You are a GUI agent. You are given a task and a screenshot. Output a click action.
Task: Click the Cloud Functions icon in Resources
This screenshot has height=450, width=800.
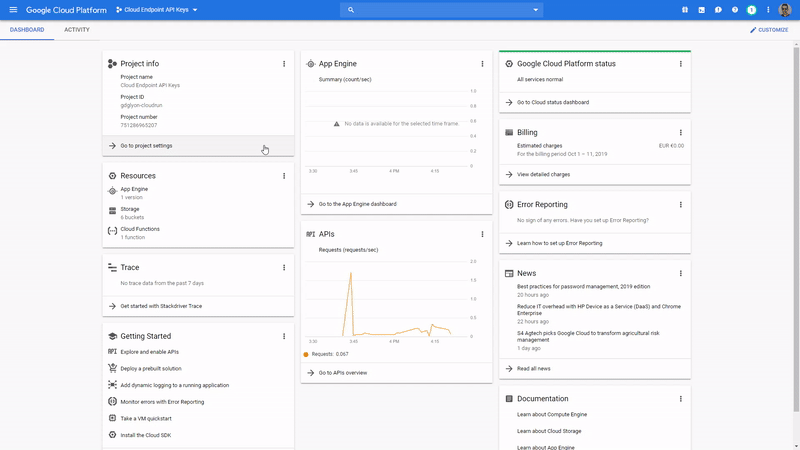click(x=112, y=231)
